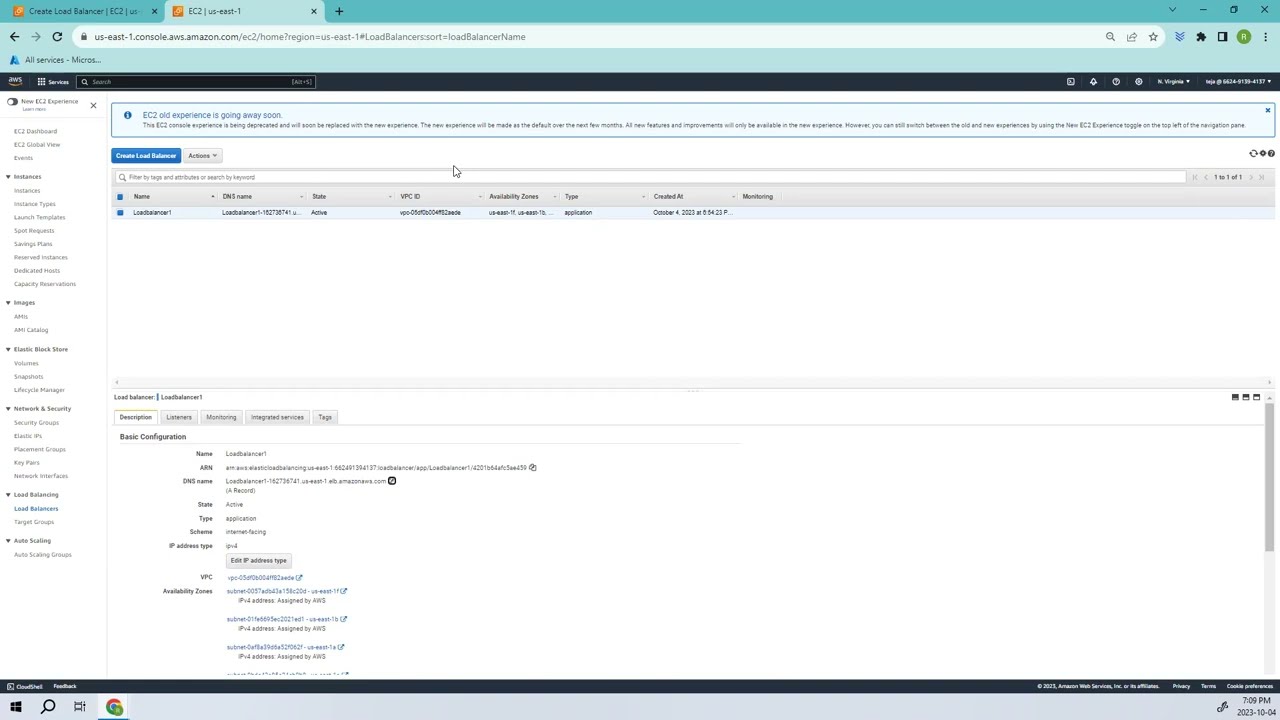Open Windows Start menu
This screenshot has width=1280, height=720.
[15, 707]
